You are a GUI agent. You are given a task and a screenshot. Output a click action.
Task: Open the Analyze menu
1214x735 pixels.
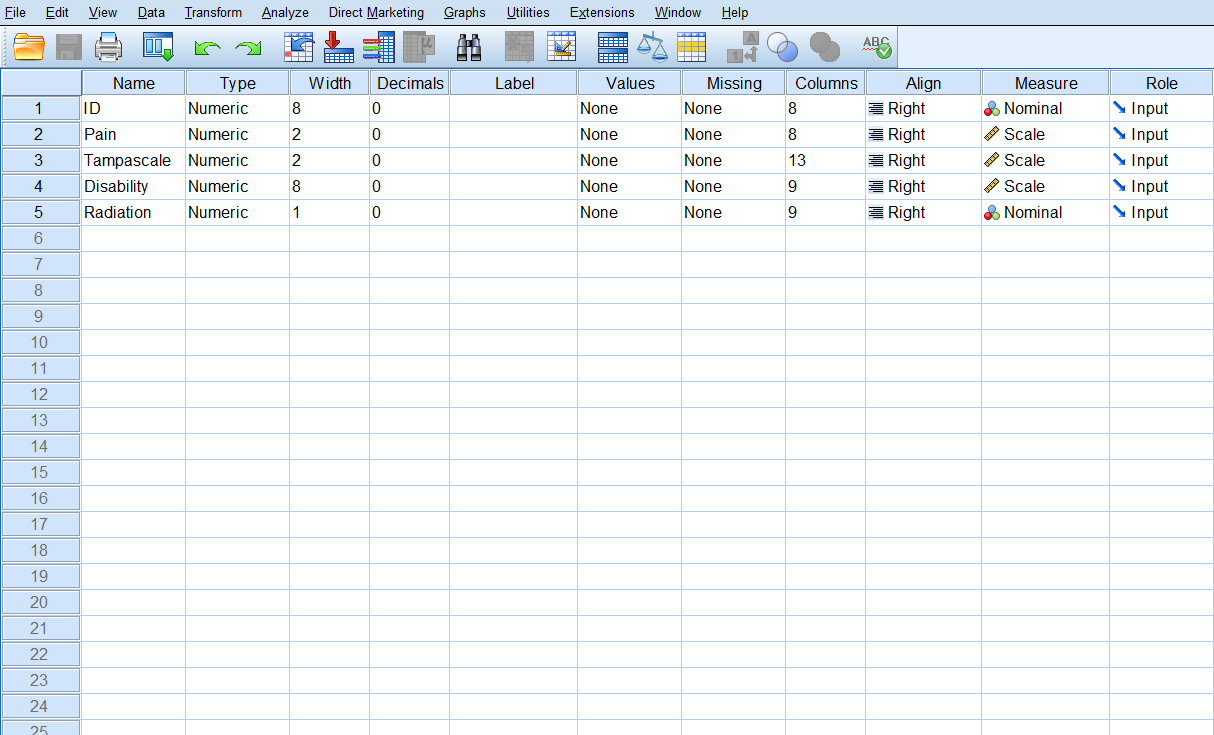click(285, 13)
